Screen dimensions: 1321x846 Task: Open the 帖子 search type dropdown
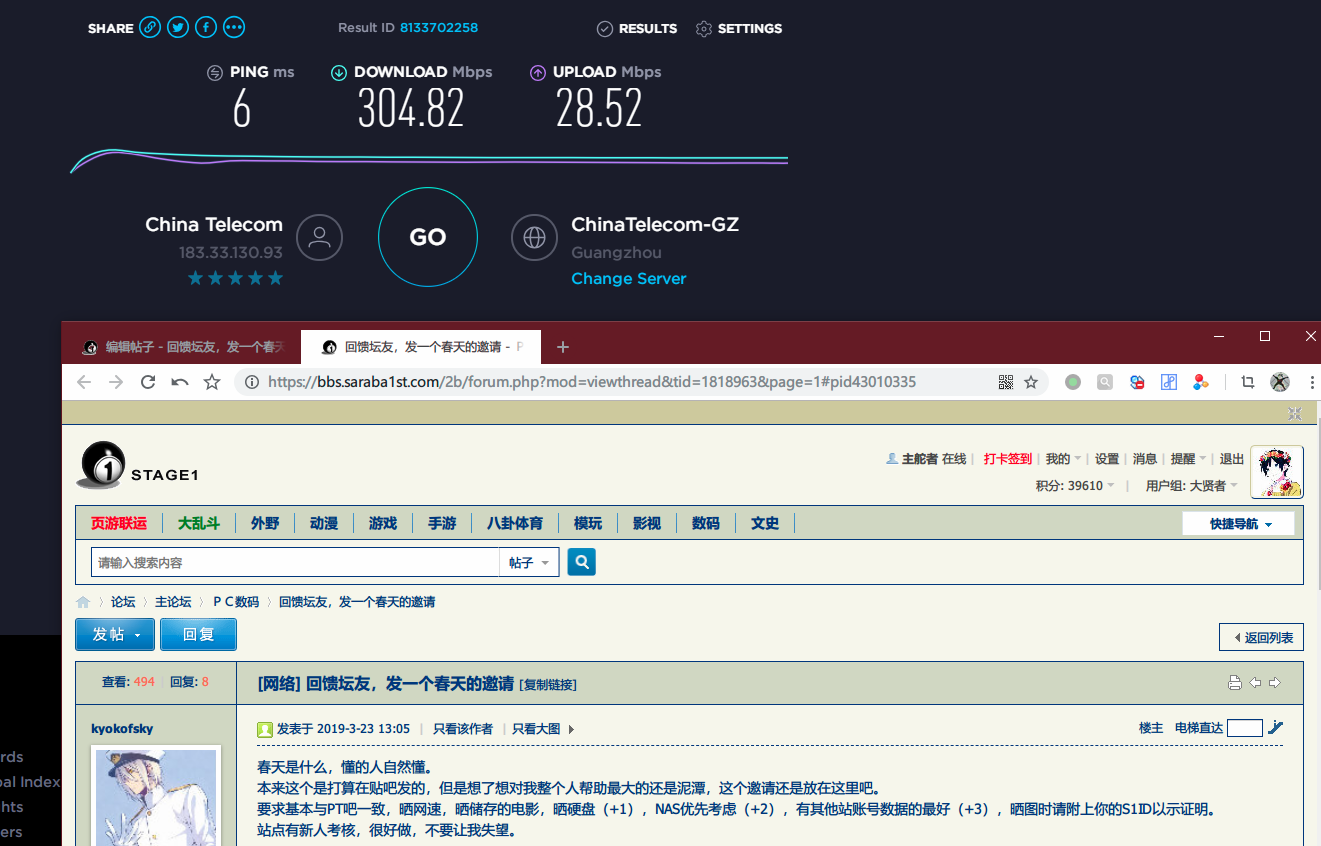pyautogui.click(x=529, y=563)
